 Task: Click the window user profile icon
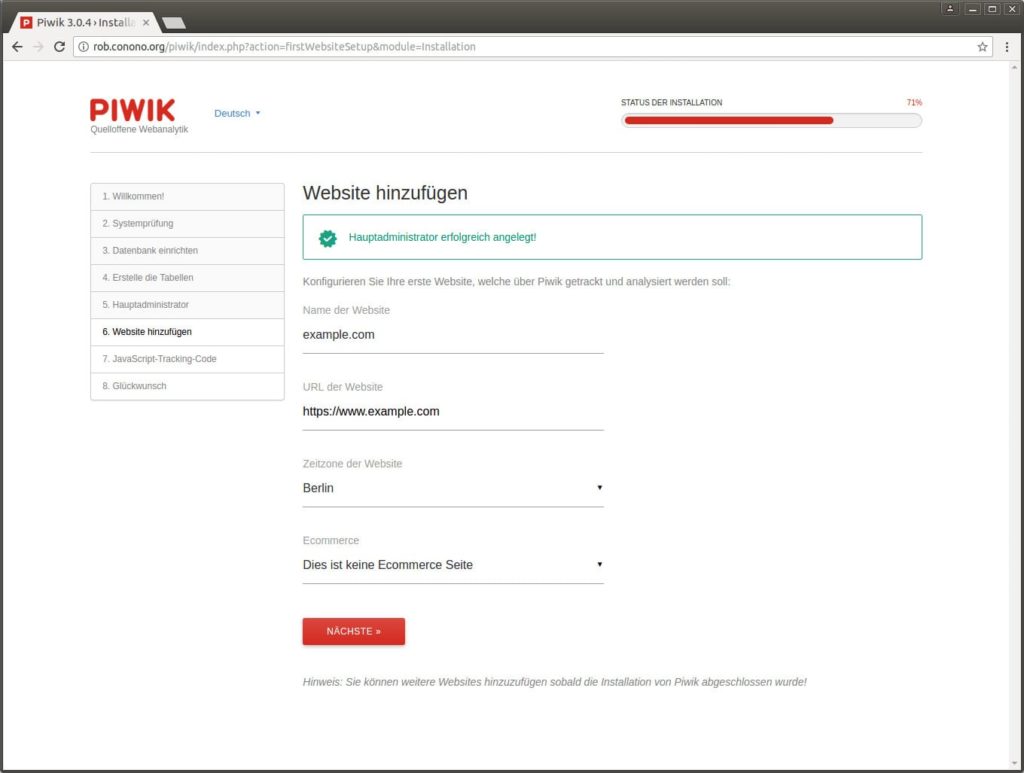[x=950, y=8]
